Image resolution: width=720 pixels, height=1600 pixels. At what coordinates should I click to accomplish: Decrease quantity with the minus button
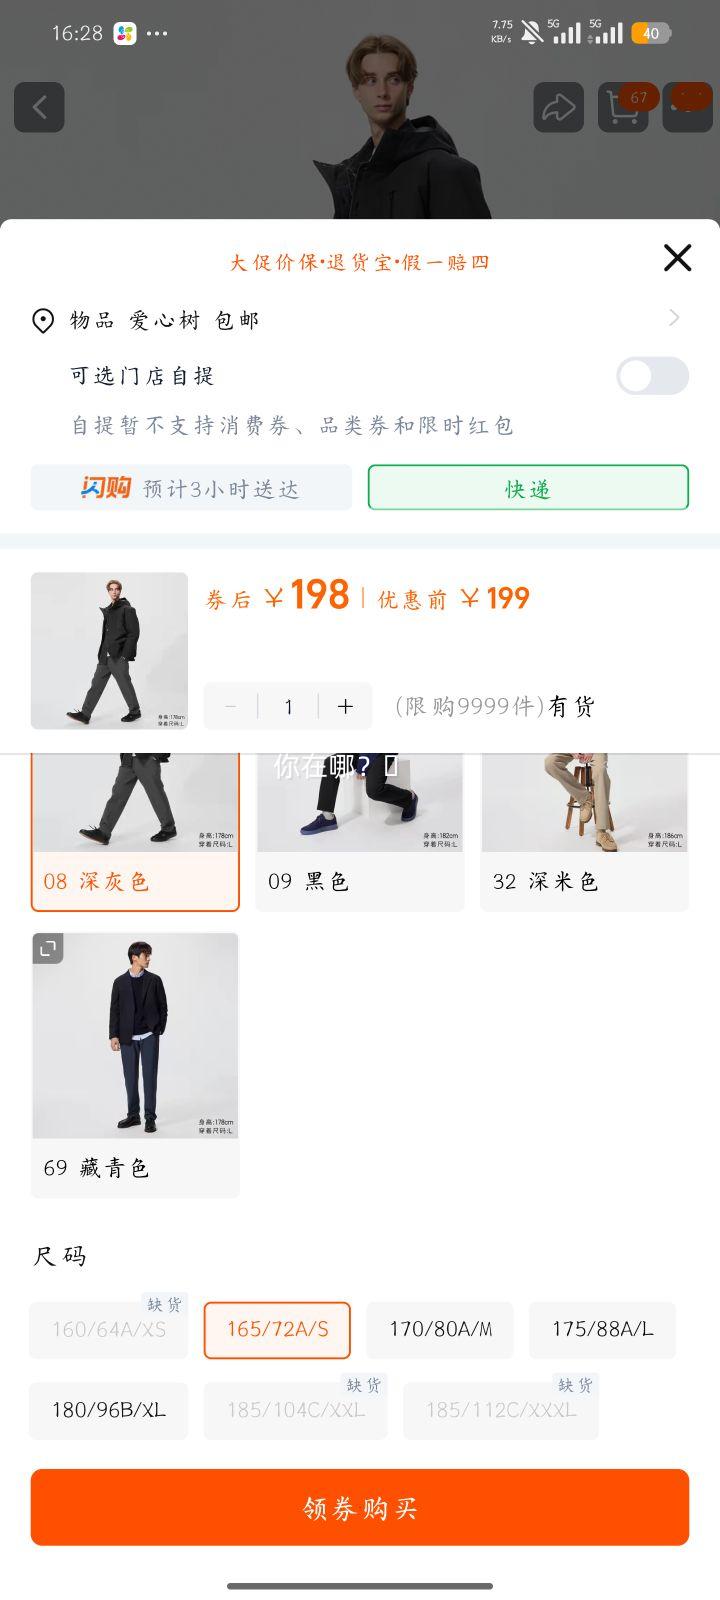tap(231, 707)
